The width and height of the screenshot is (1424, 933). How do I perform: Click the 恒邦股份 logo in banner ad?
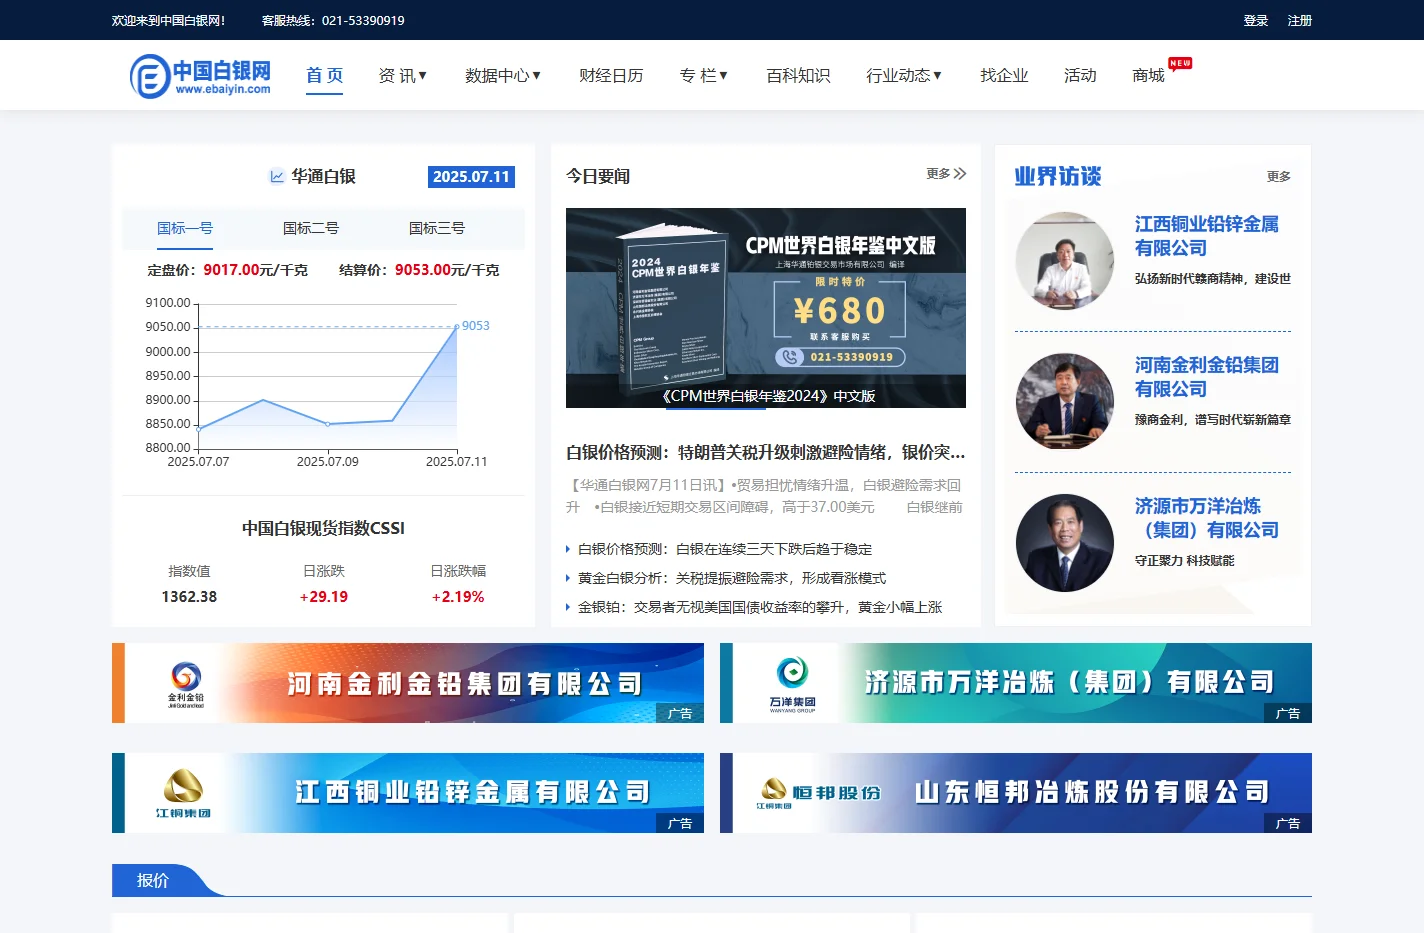(x=820, y=793)
